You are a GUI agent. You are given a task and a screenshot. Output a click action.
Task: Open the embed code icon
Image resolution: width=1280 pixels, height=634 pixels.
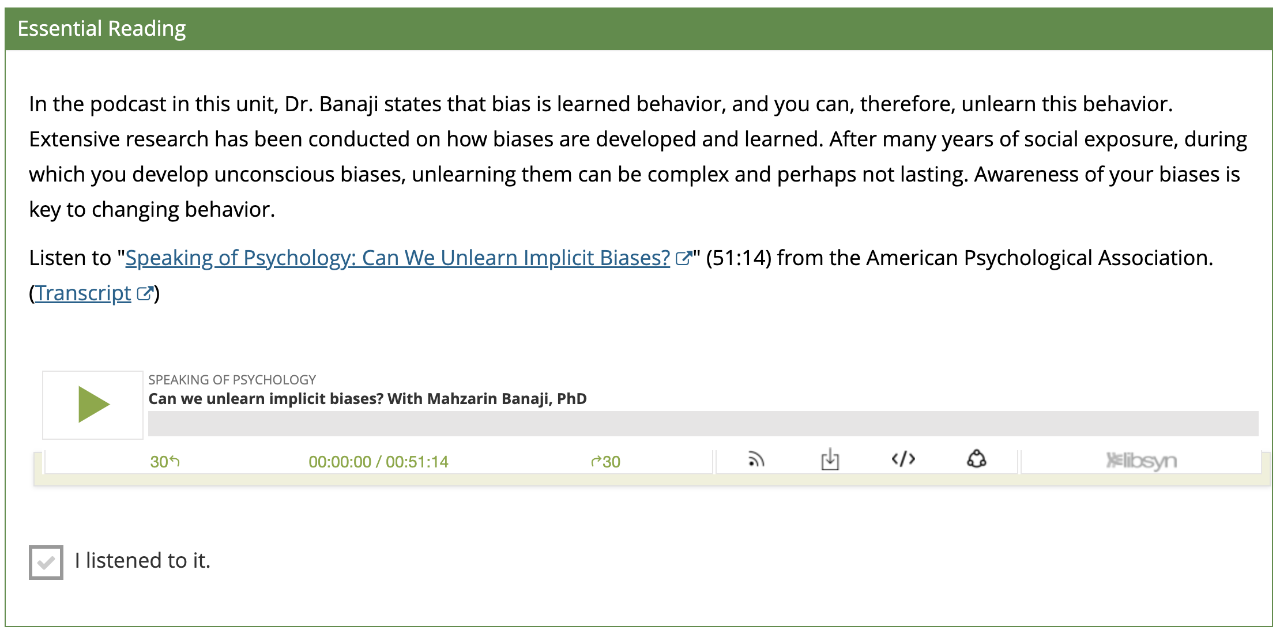coord(903,459)
